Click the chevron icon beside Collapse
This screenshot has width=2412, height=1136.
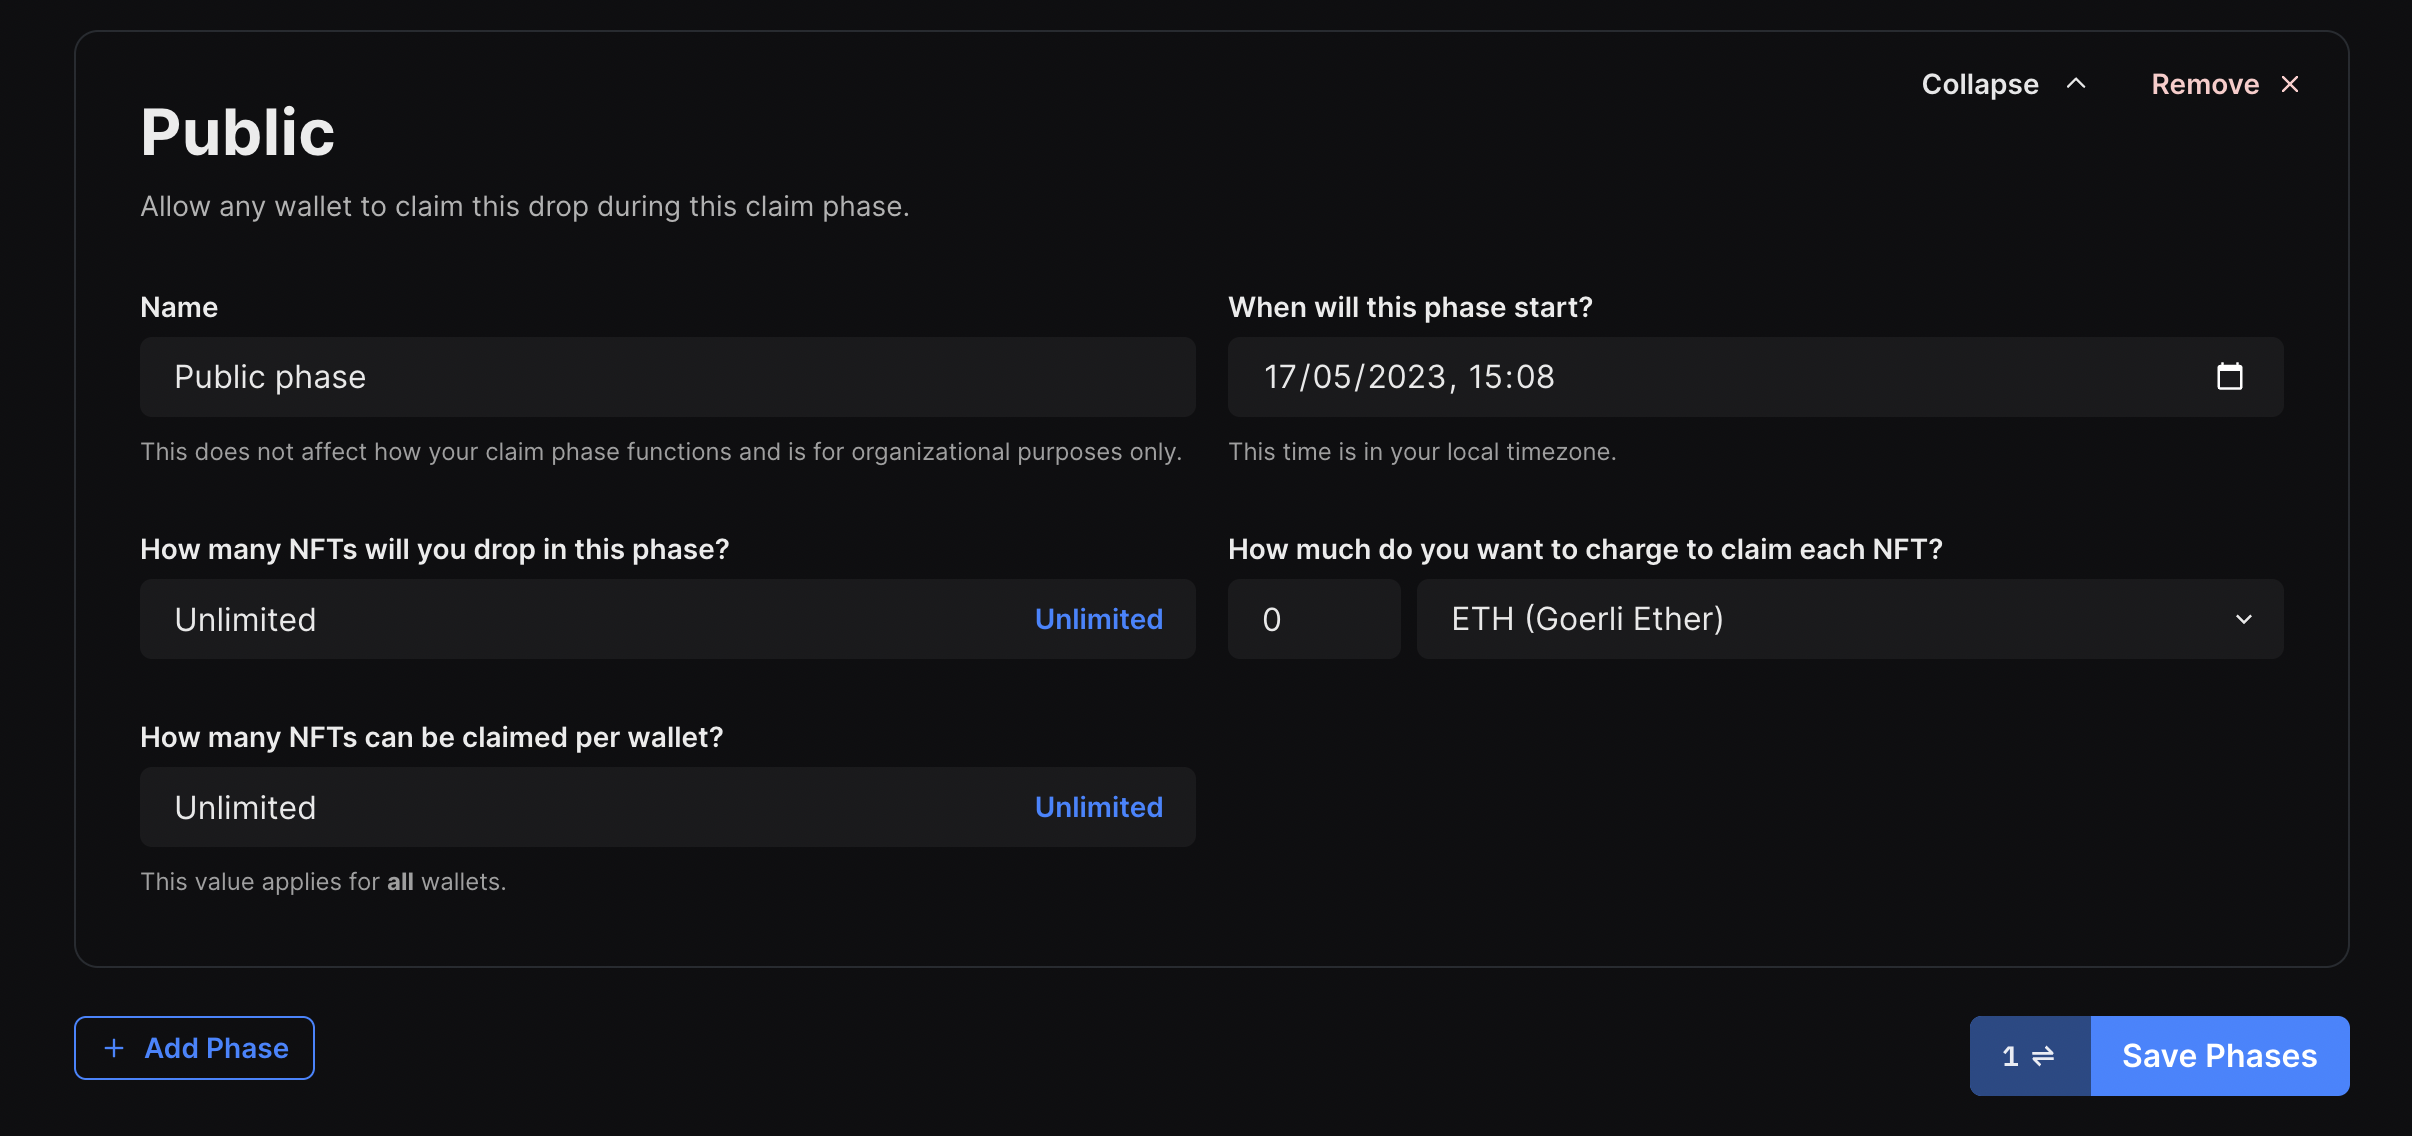click(2076, 83)
